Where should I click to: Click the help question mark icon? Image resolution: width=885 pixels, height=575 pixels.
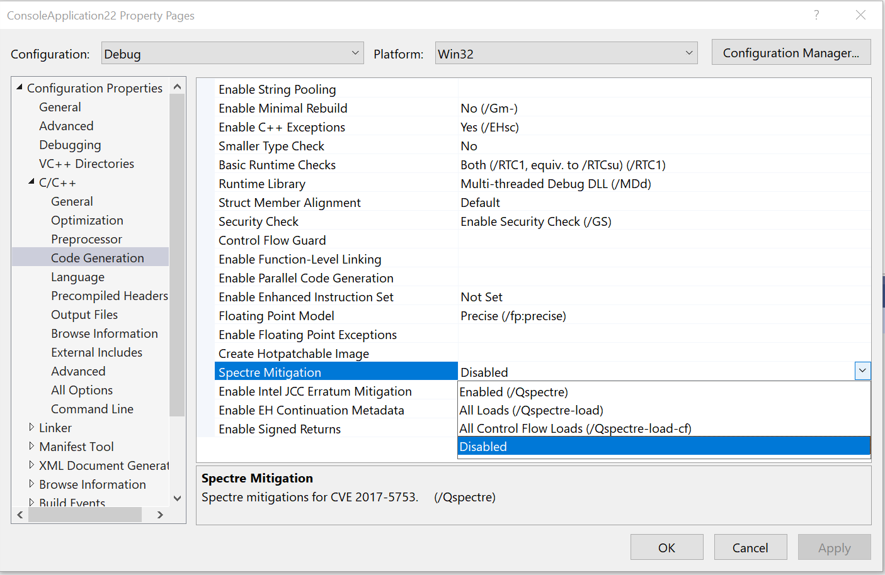816,15
